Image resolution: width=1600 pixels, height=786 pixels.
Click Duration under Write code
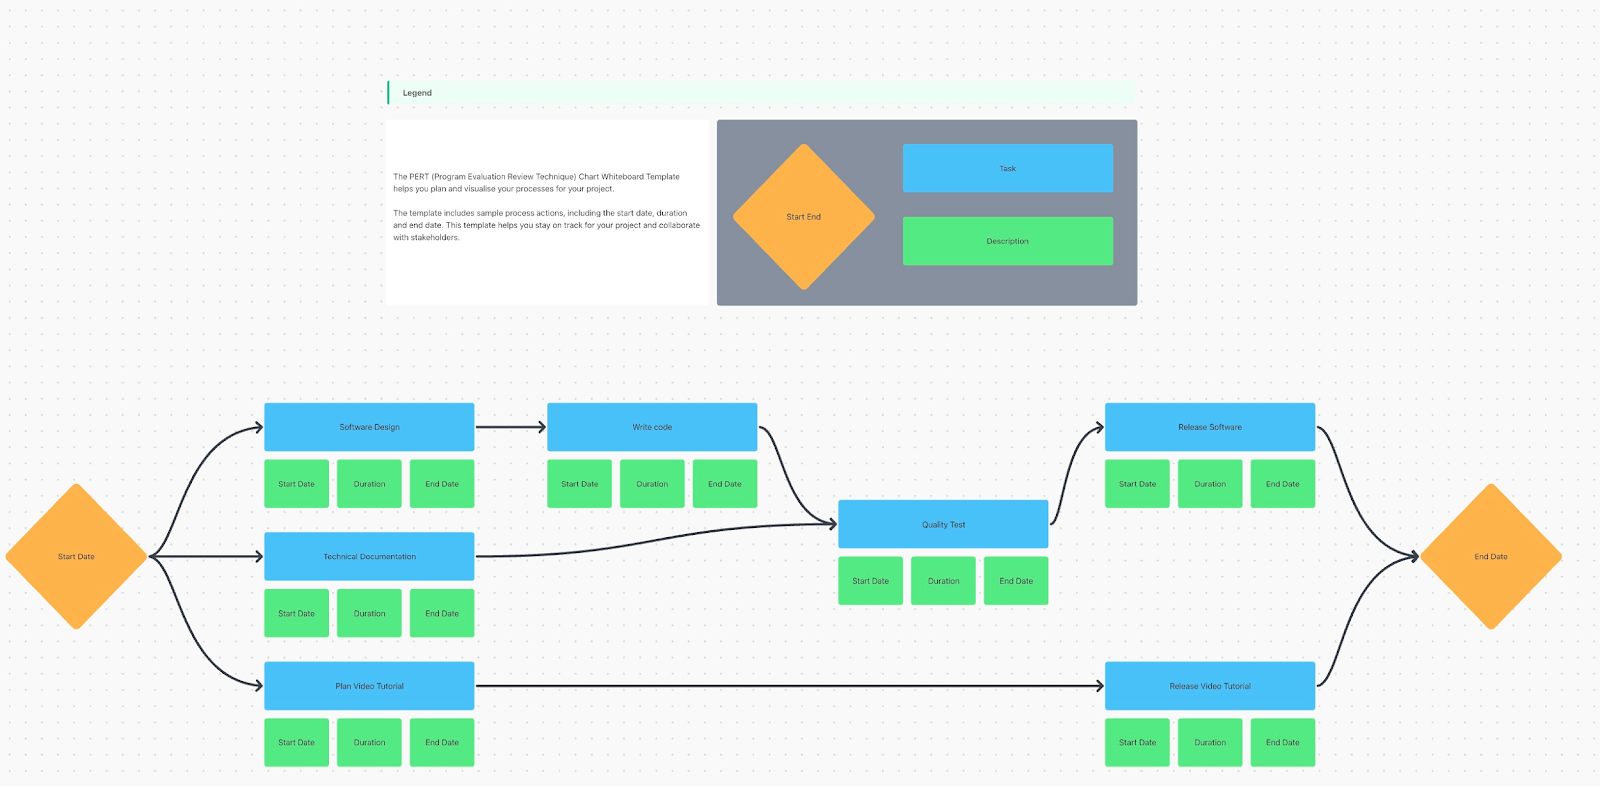[652, 484]
